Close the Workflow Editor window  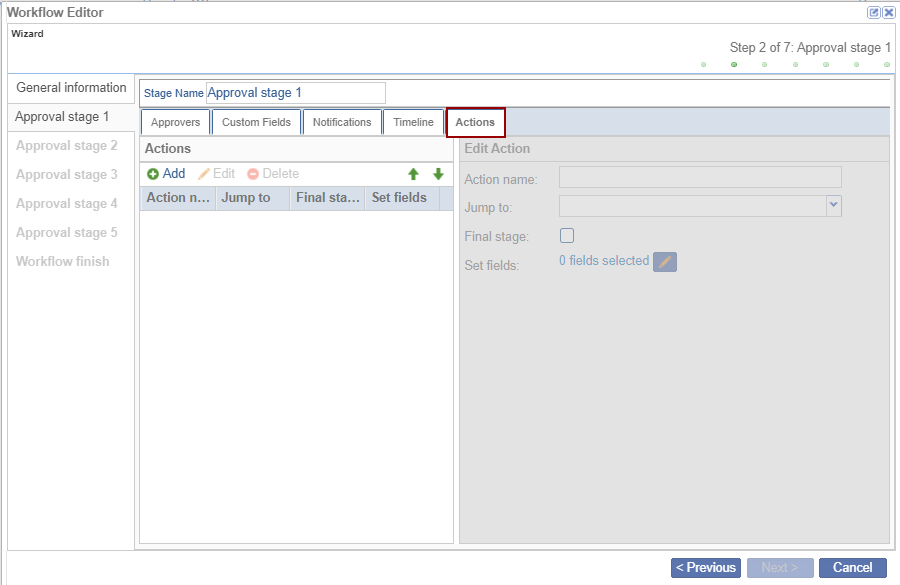click(888, 12)
